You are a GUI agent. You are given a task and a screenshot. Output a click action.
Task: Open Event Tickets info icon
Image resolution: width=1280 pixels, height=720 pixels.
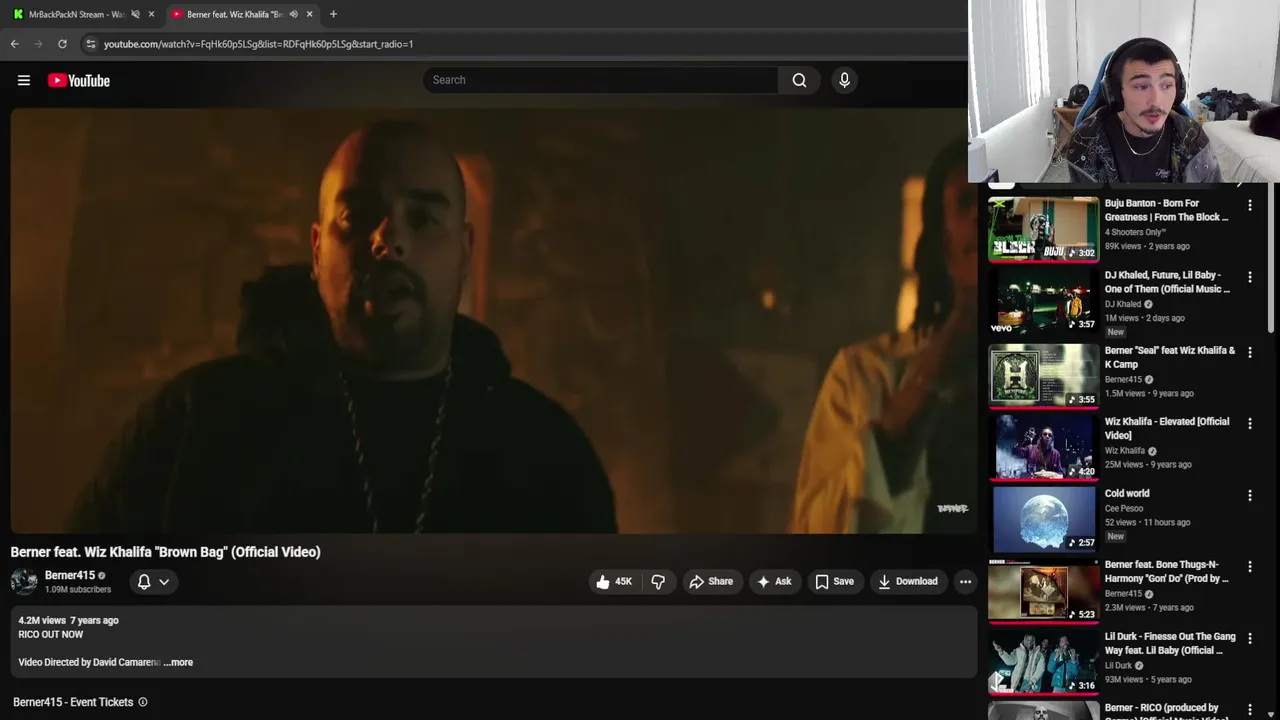pyautogui.click(x=142, y=702)
